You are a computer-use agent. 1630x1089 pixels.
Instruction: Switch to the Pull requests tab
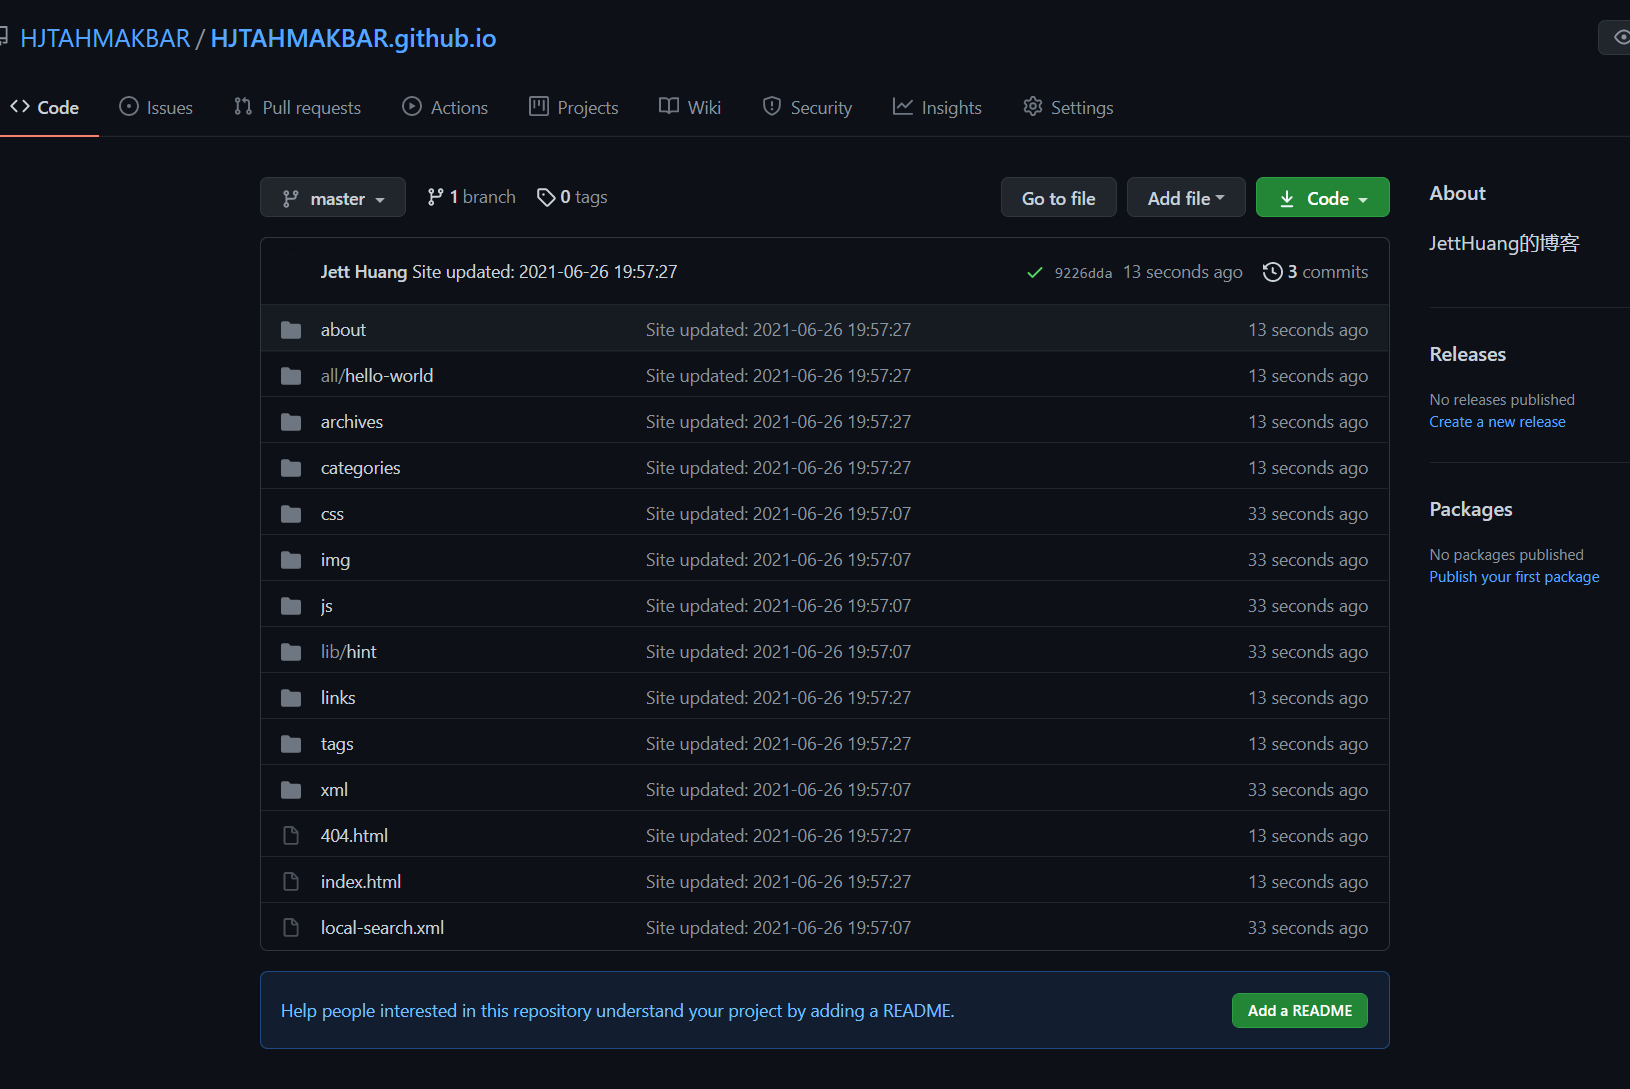[297, 108]
